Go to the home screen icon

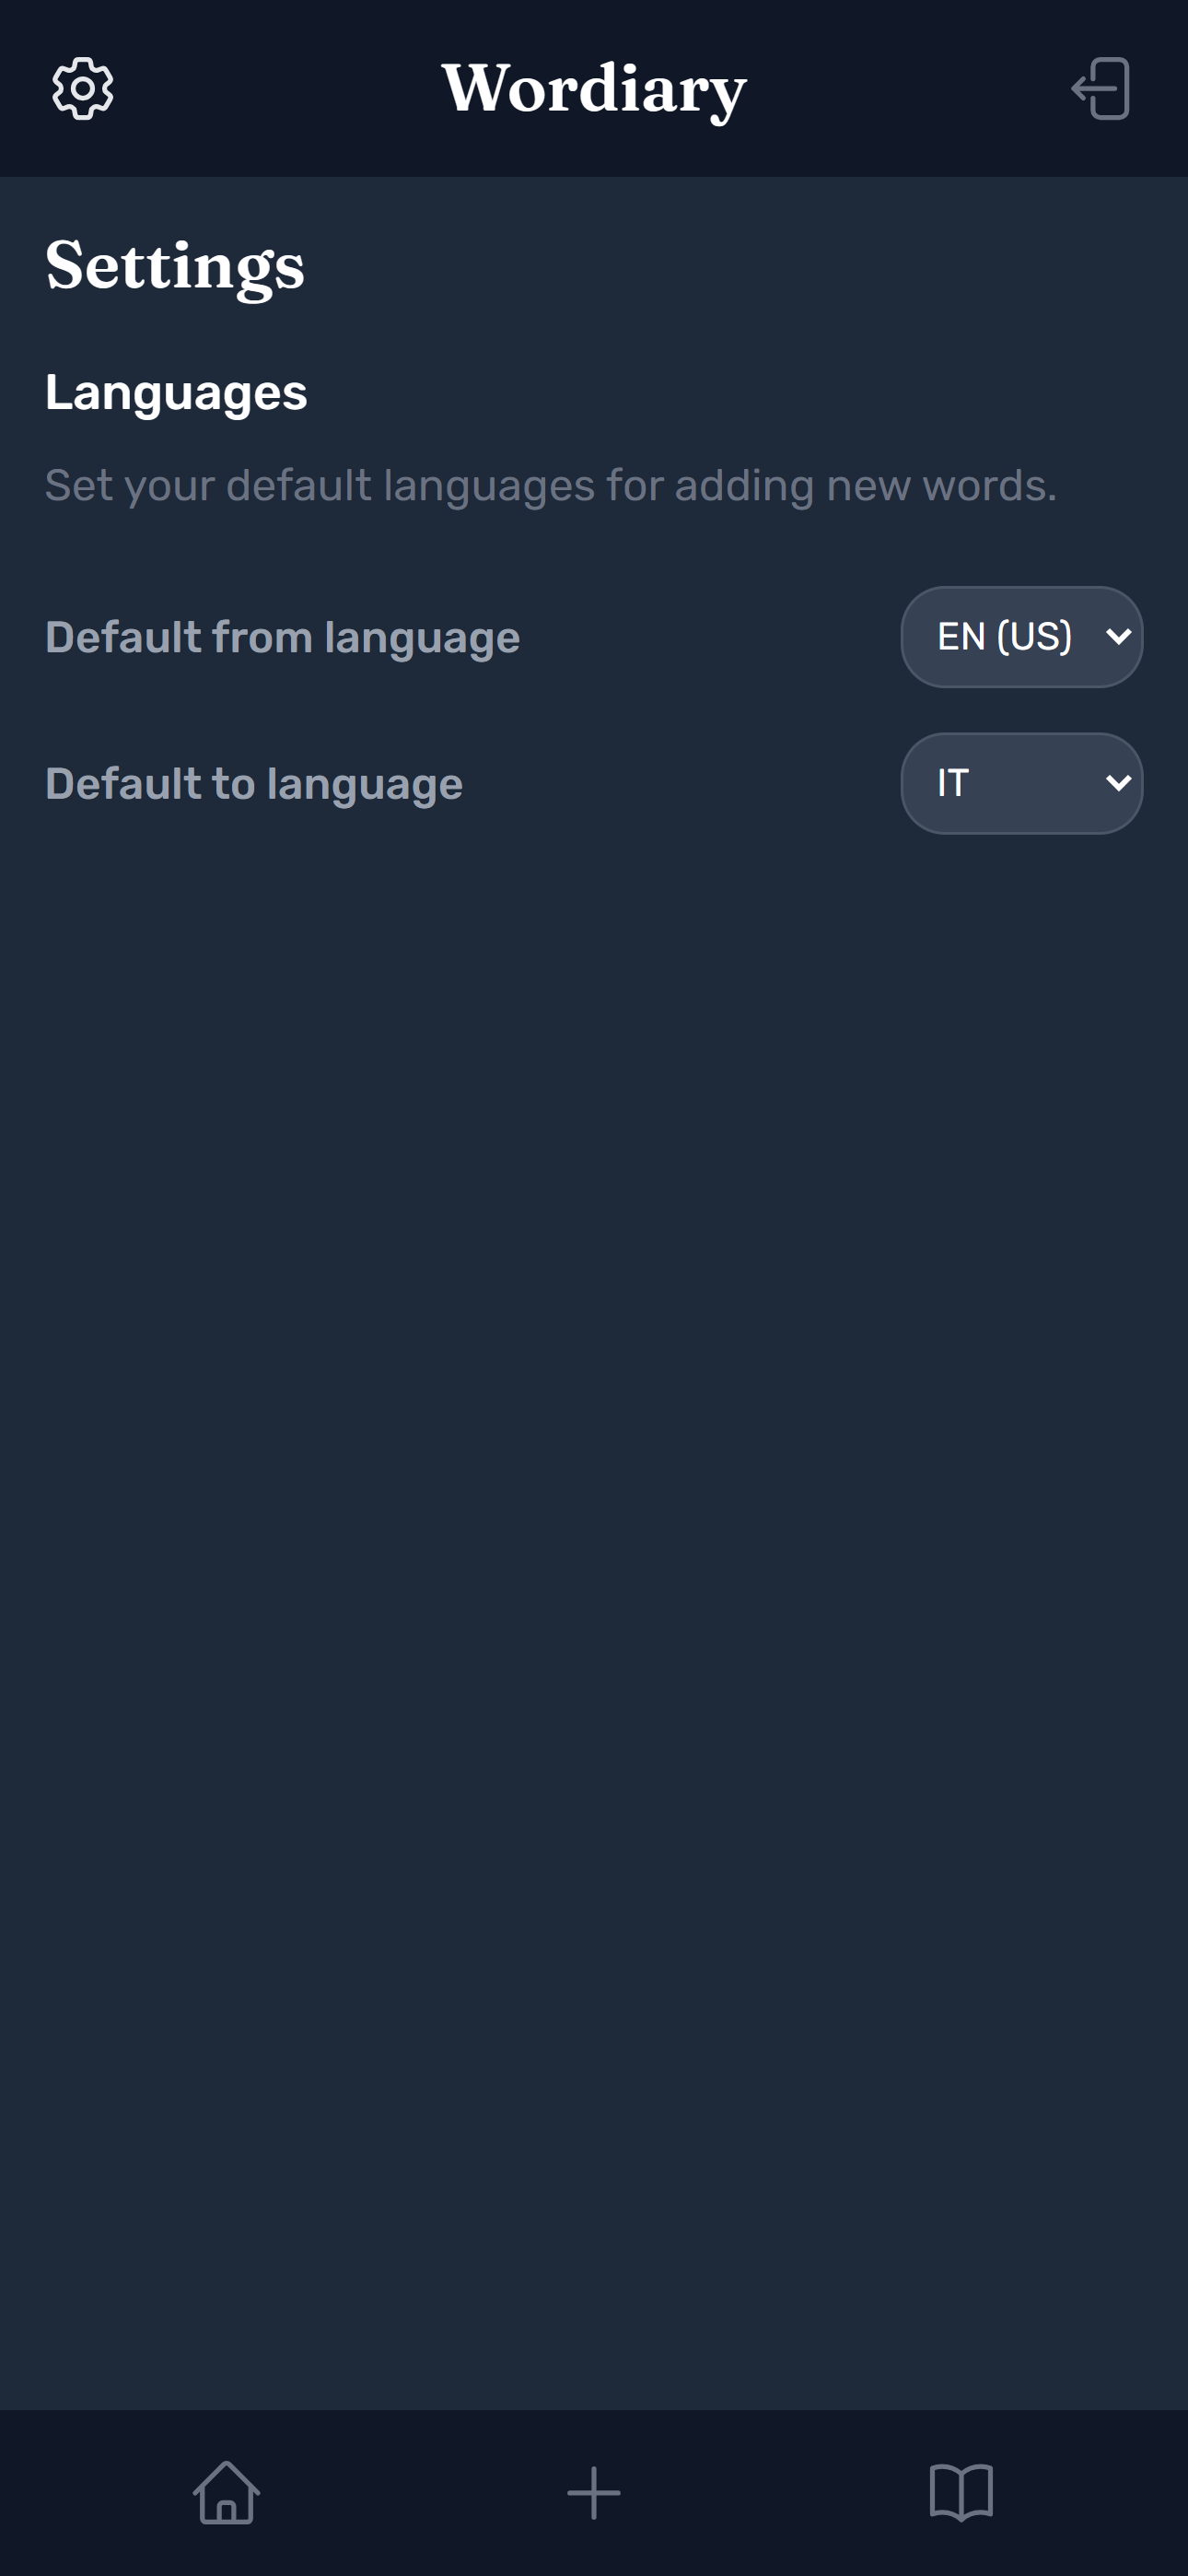coord(226,2492)
